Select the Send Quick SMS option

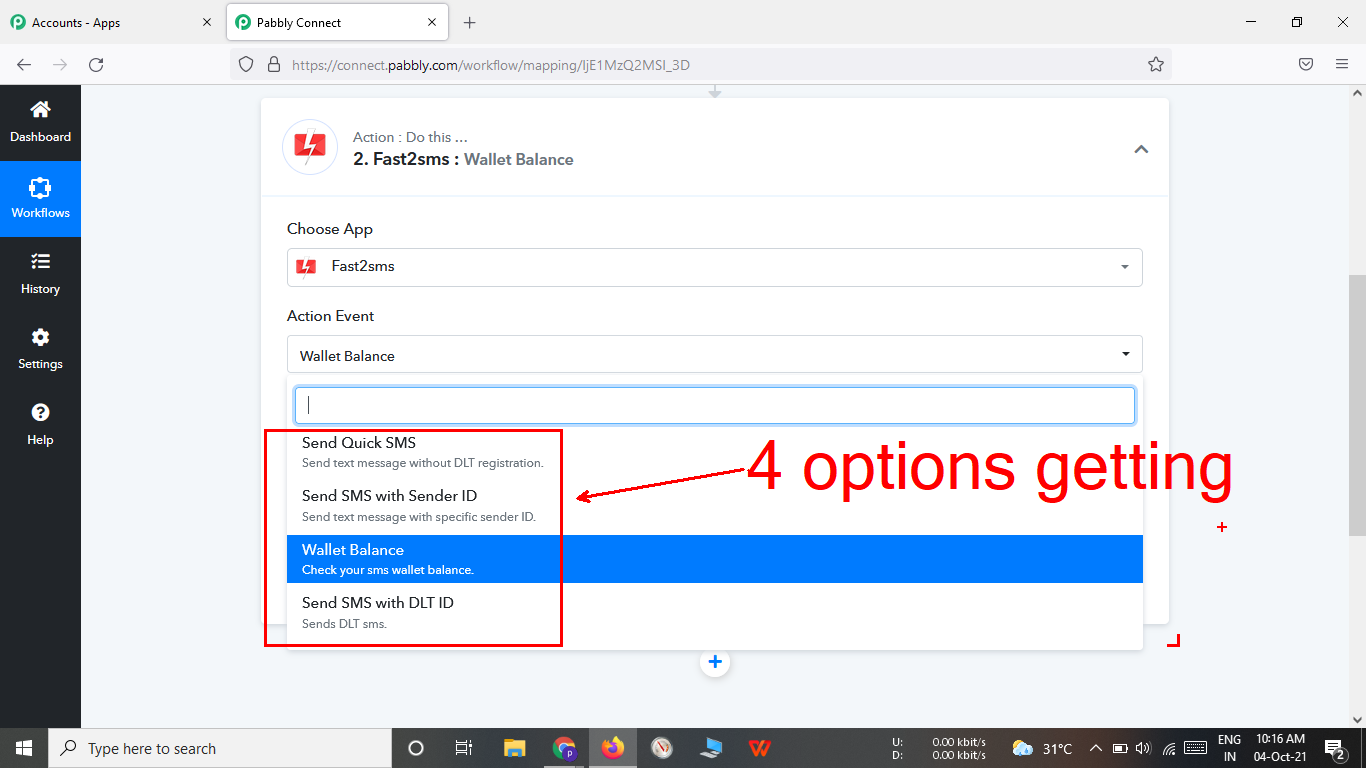click(714, 452)
